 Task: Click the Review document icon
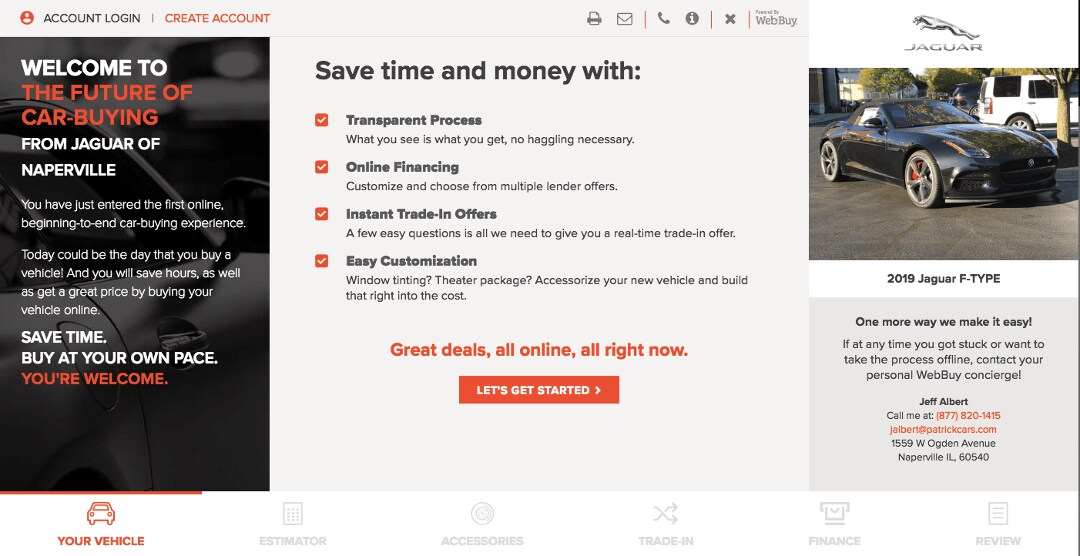pyautogui.click(x=998, y=513)
